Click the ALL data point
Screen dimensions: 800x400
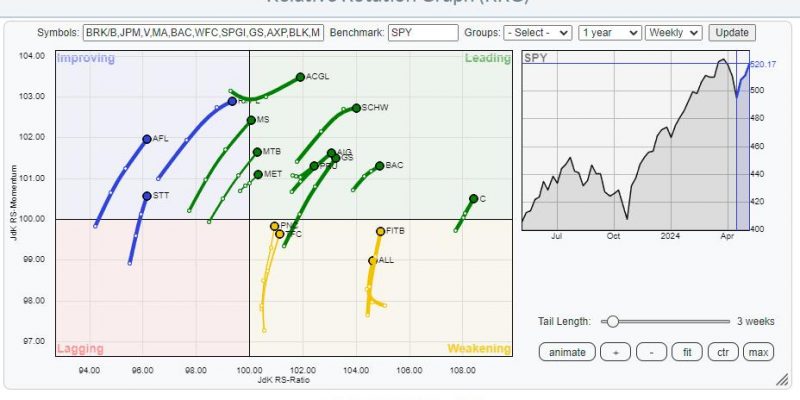coord(372,261)
